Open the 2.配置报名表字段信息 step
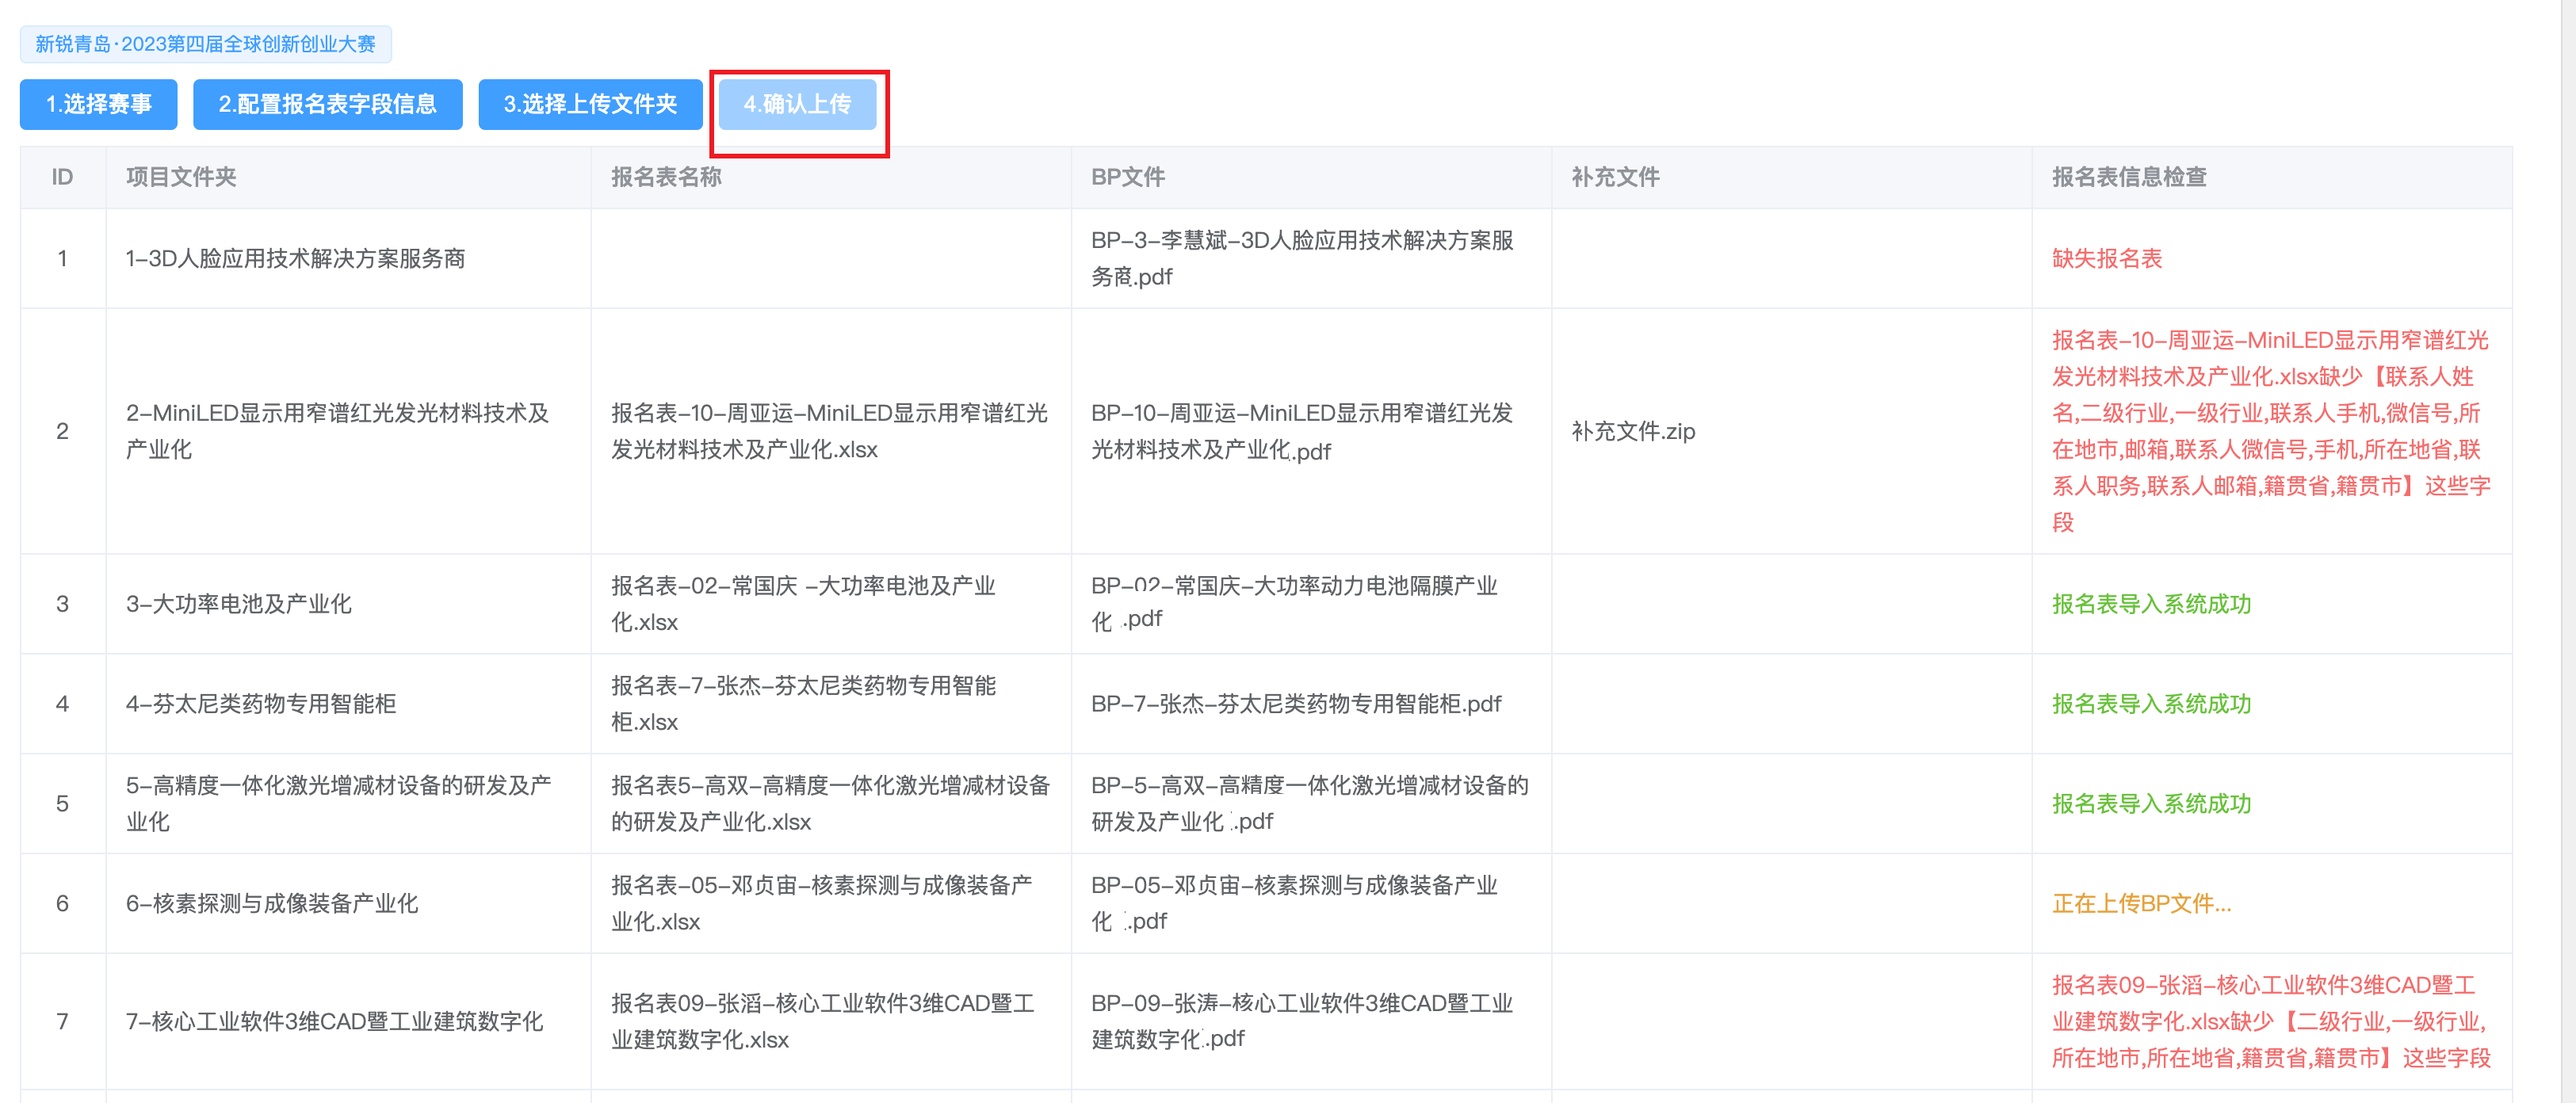 [327, 104]
